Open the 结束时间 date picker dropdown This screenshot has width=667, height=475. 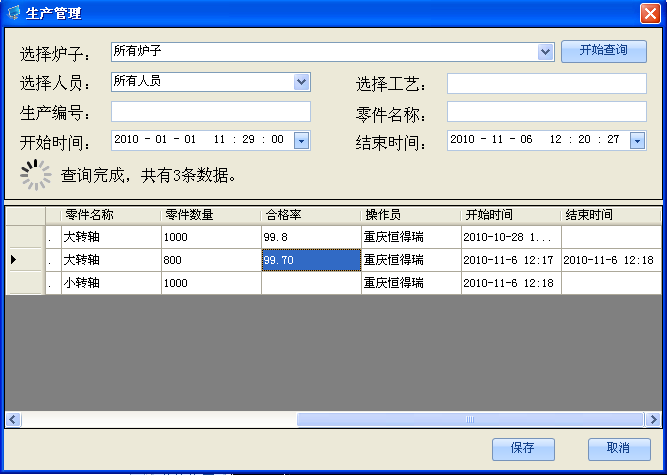coord(637,140)
